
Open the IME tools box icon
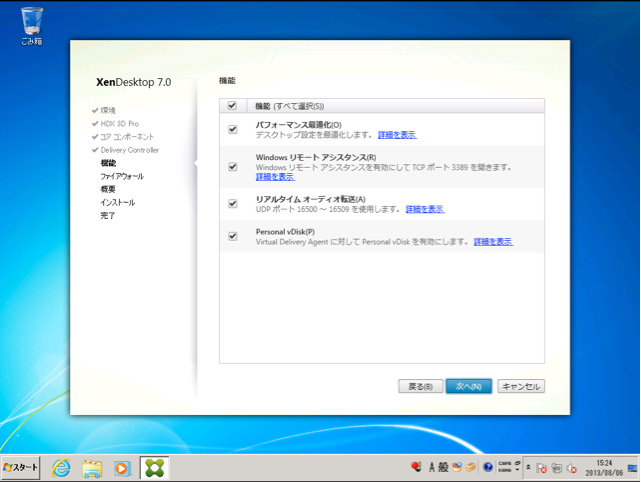tap(471, 467)
